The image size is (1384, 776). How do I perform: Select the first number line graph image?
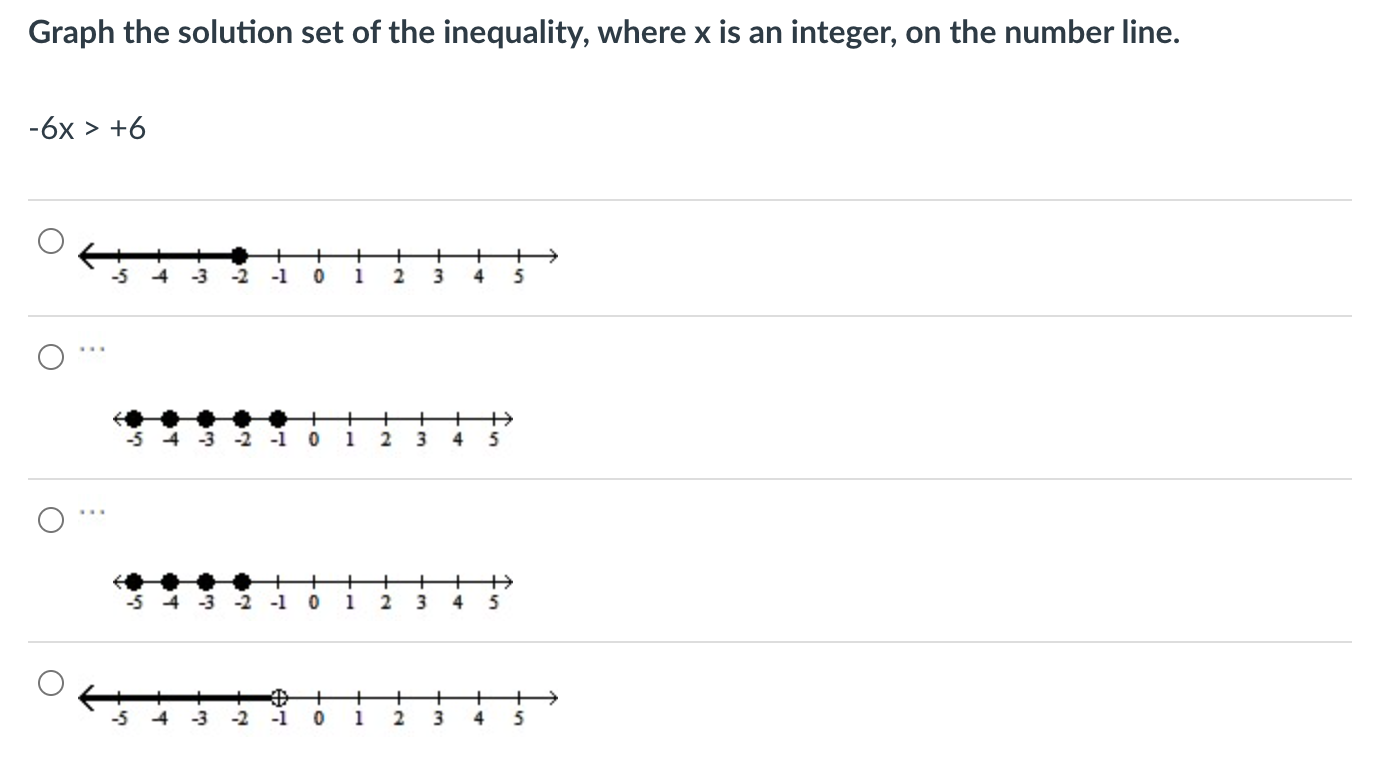point(320,258)
